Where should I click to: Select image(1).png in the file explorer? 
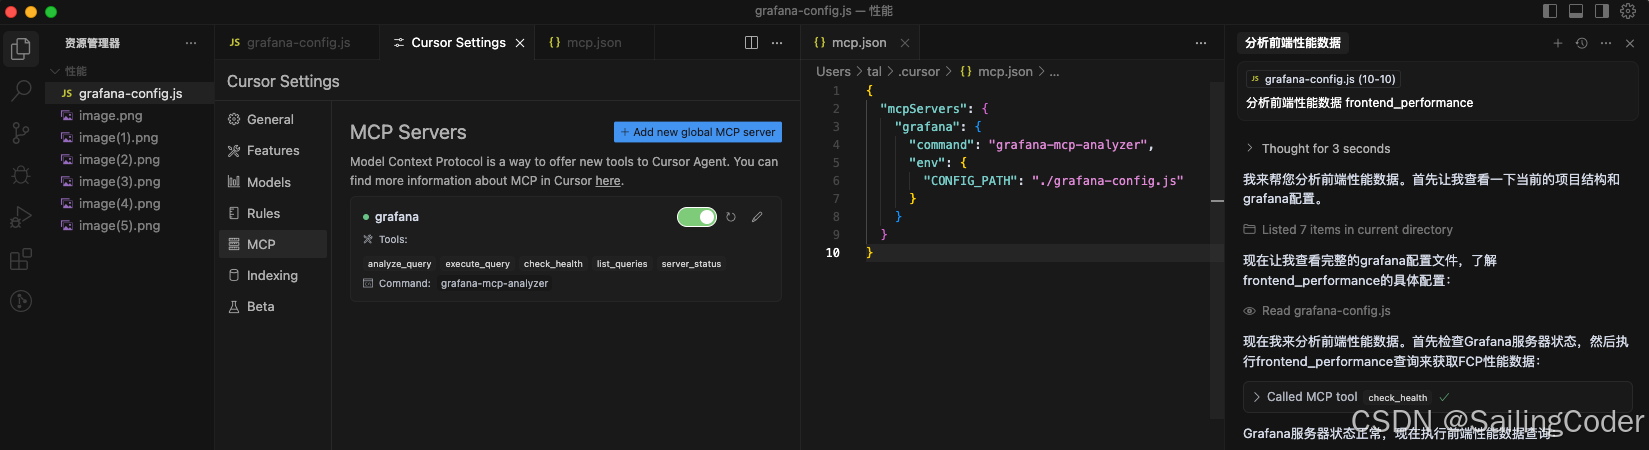(x=130, y=137)
